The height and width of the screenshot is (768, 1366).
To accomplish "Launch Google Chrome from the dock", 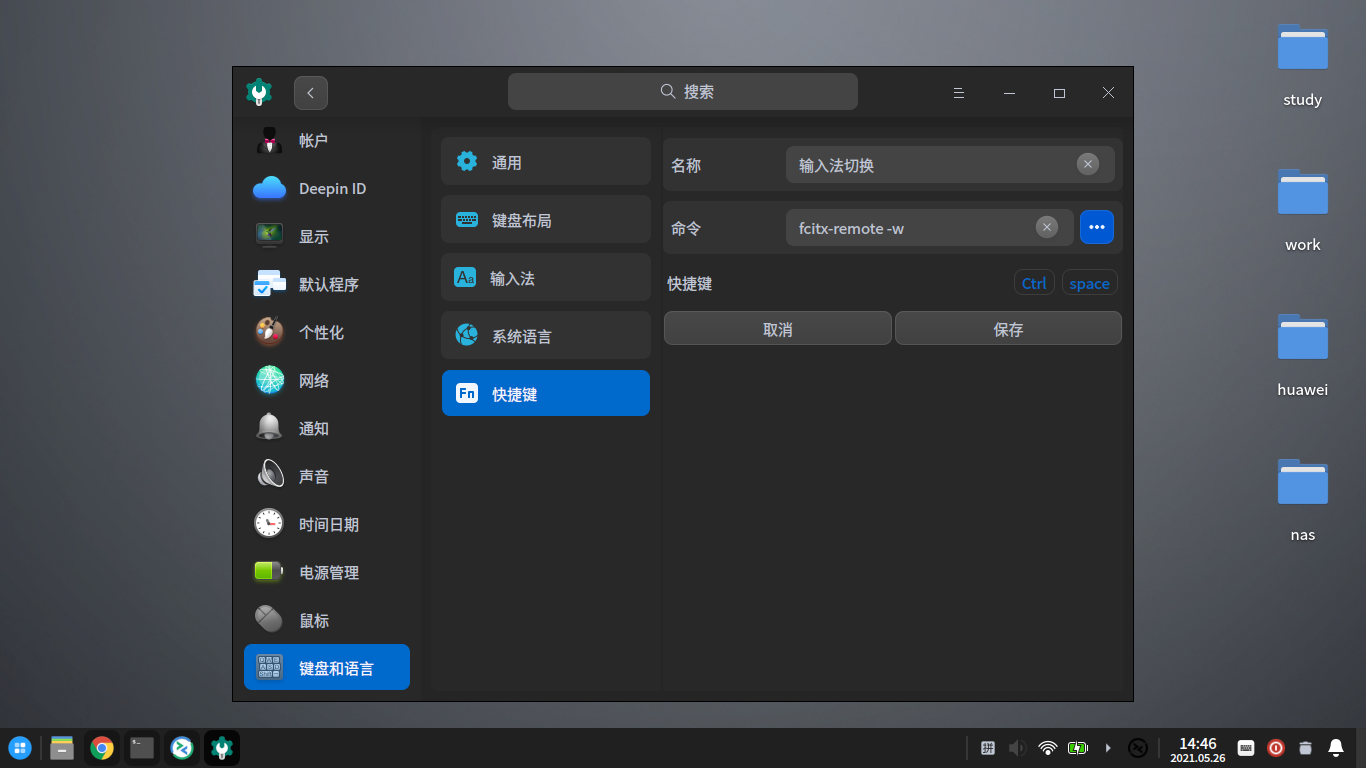I will click(102, 748).
